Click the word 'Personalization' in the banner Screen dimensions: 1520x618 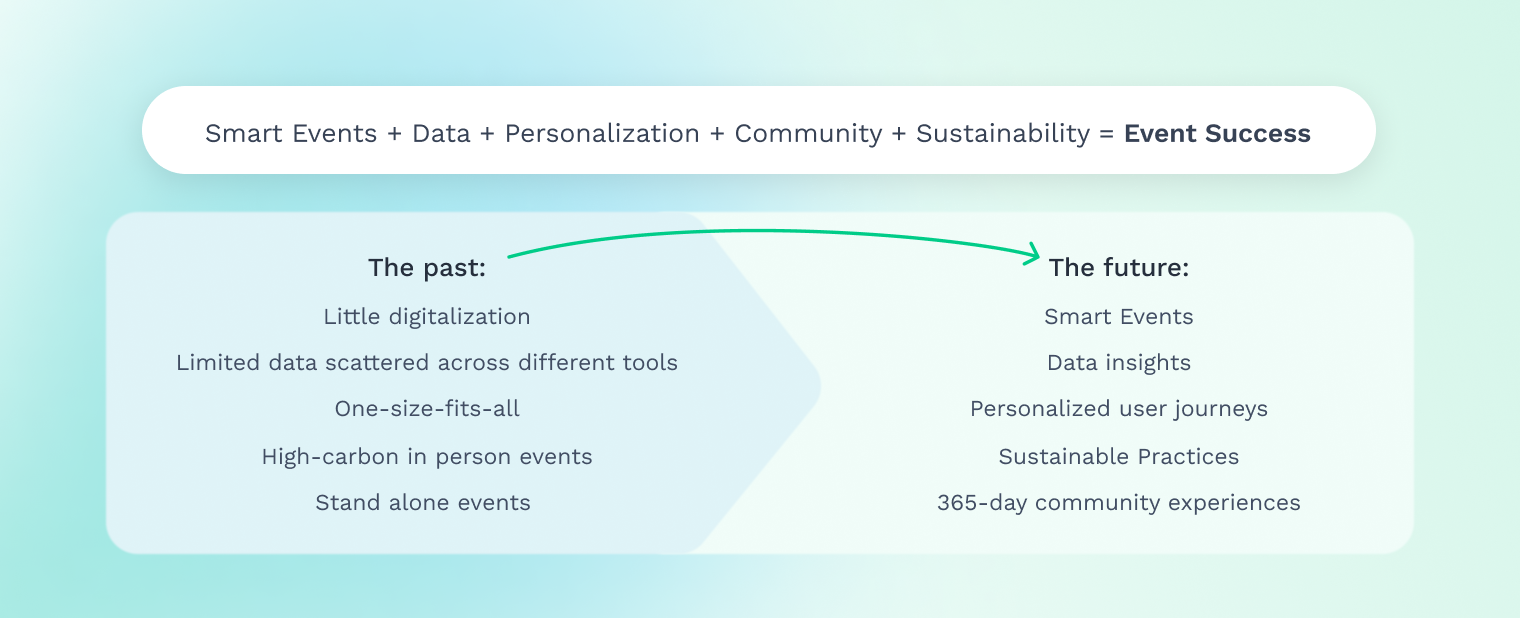pyautogui.click(x=602, y=134)
